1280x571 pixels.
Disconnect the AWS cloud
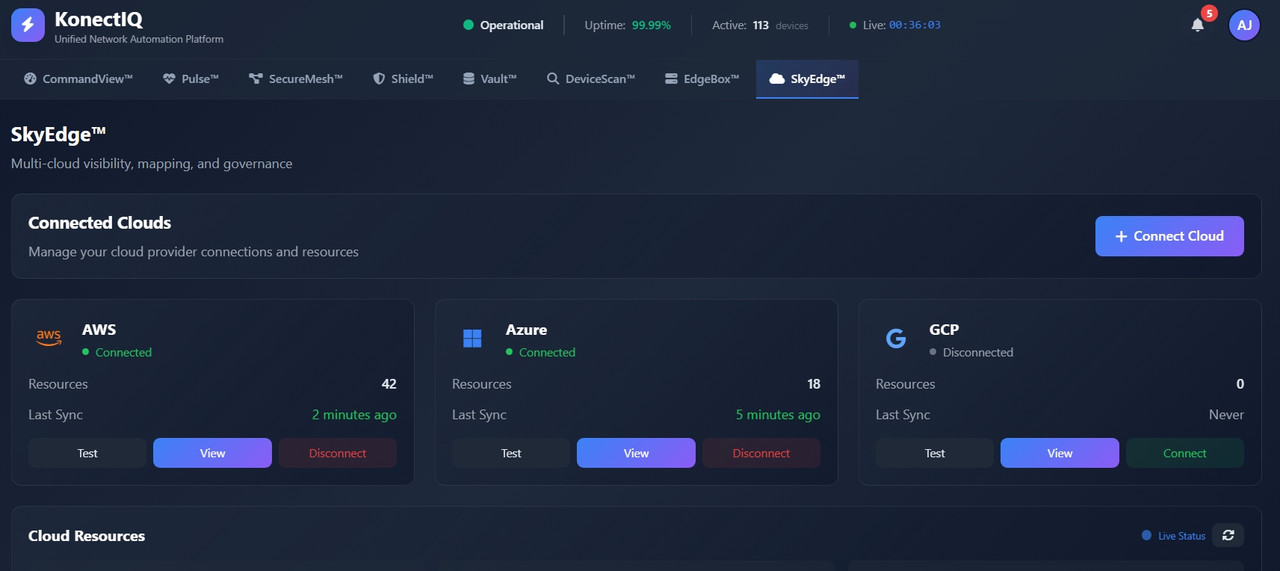point(338,453)
